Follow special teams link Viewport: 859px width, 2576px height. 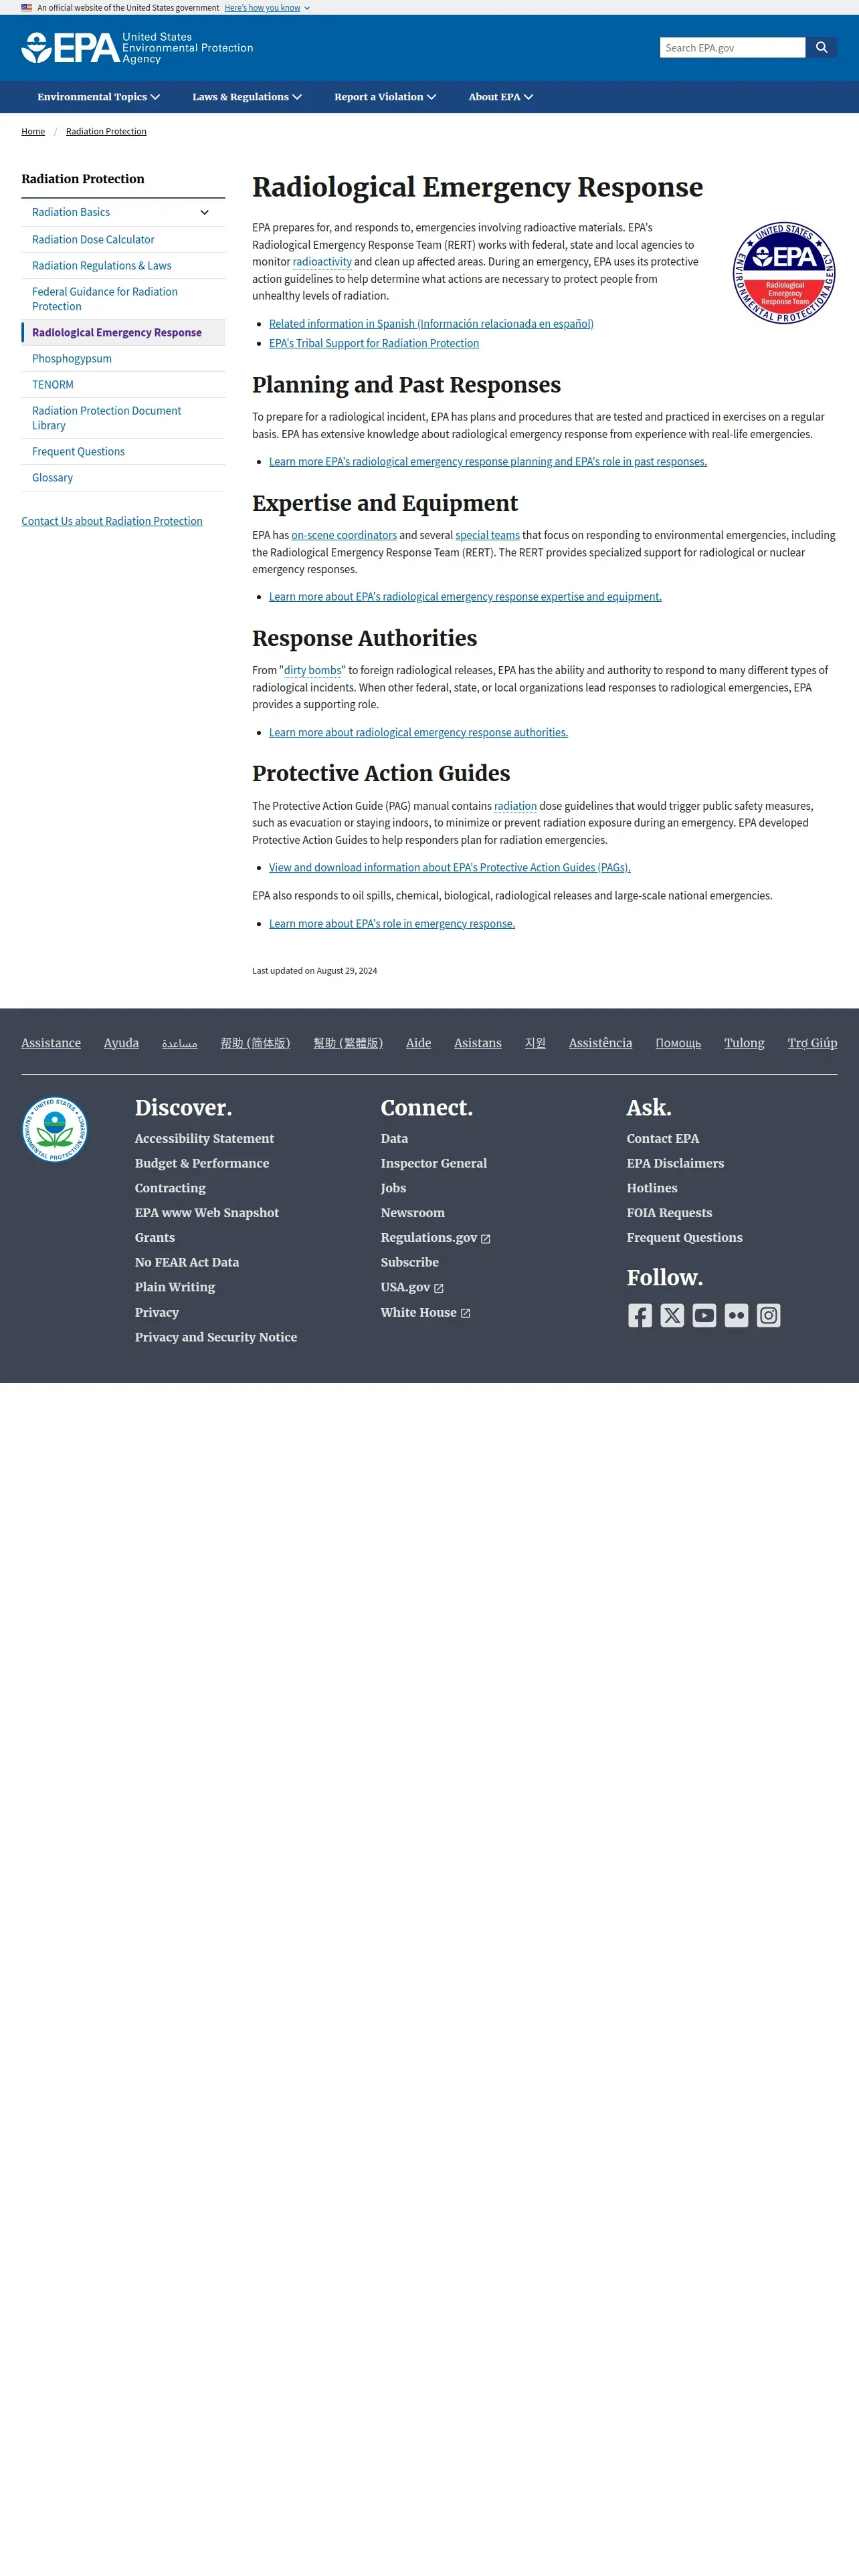487,535
